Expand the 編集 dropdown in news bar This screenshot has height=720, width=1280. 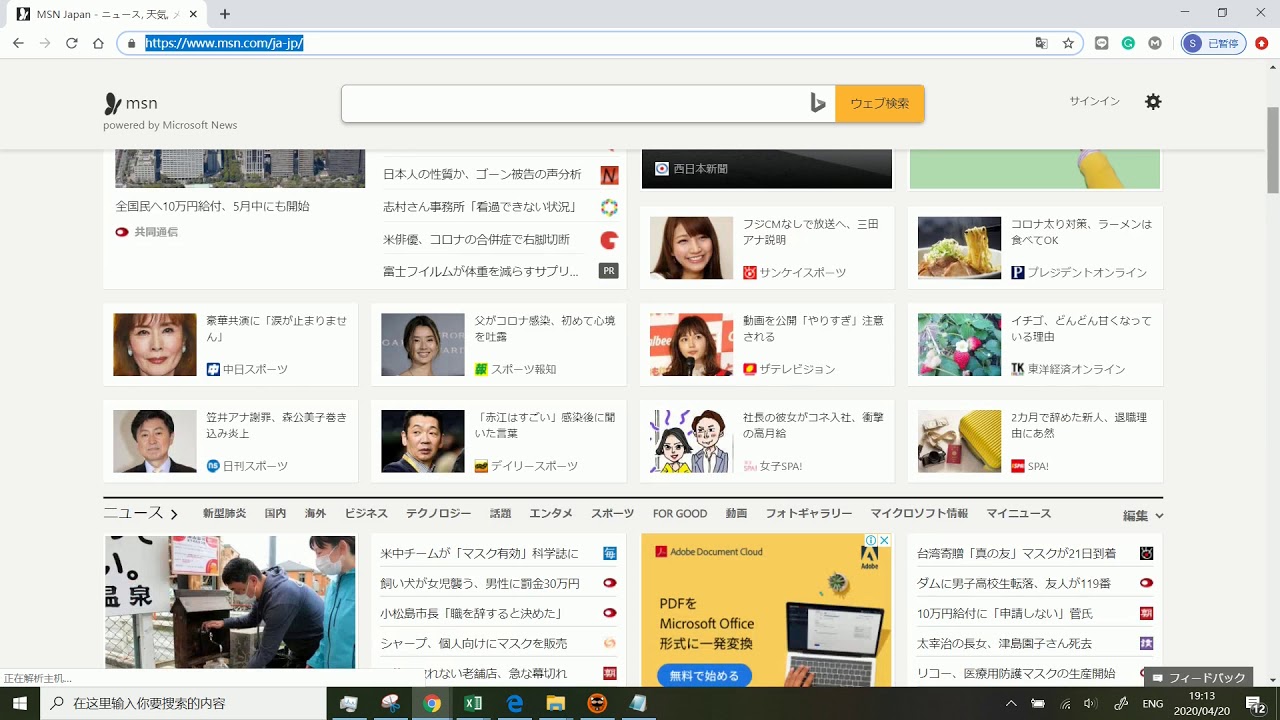1143,516
